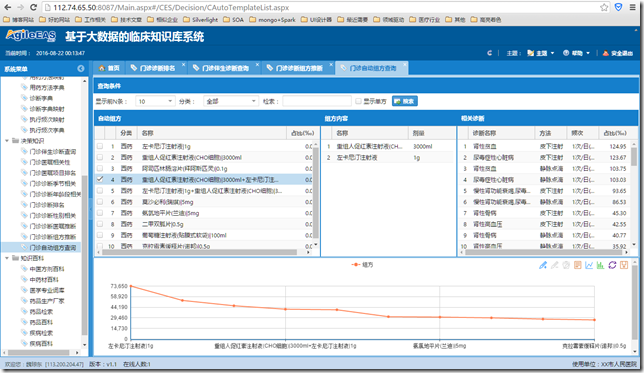Enable the 显示单方 checkbox
The width and height of the screenshot is (644, 373).
359,101
